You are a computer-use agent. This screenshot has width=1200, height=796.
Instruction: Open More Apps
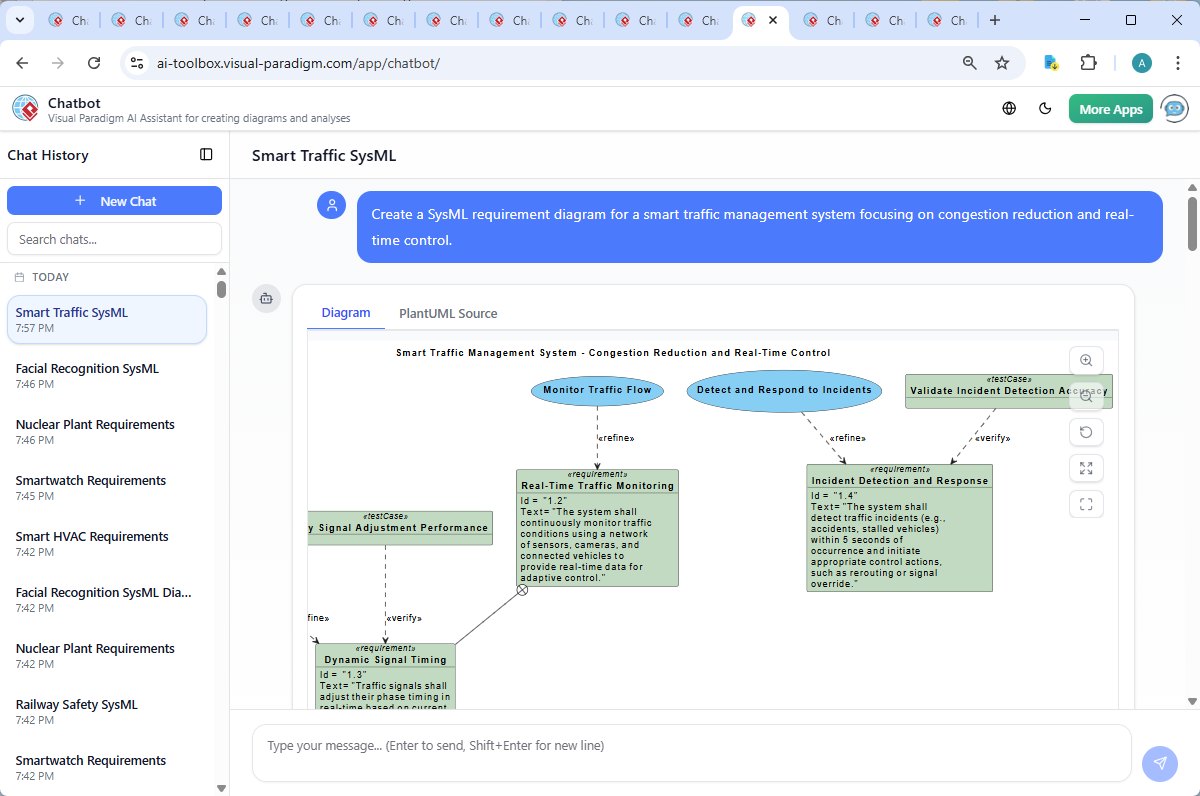point(1110,108)
